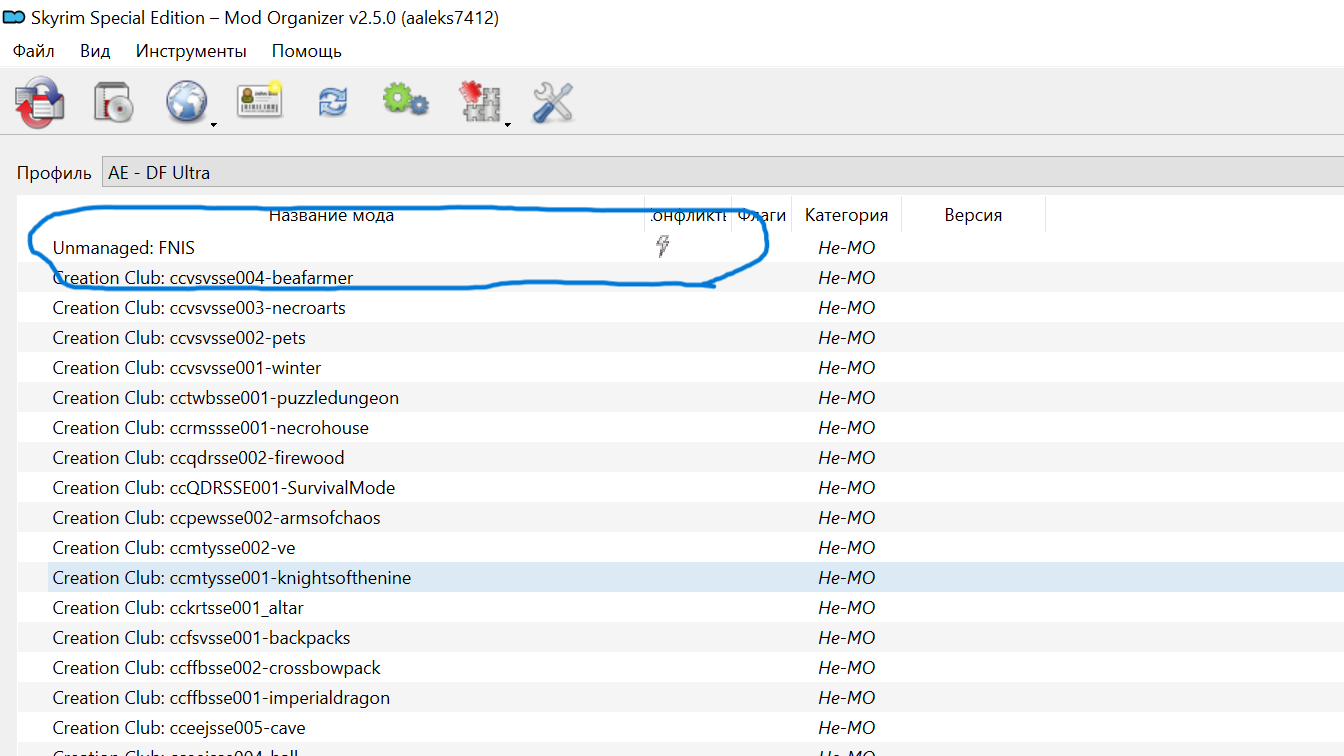Click the puzzle pieces tools icon

tap(478, 102)
